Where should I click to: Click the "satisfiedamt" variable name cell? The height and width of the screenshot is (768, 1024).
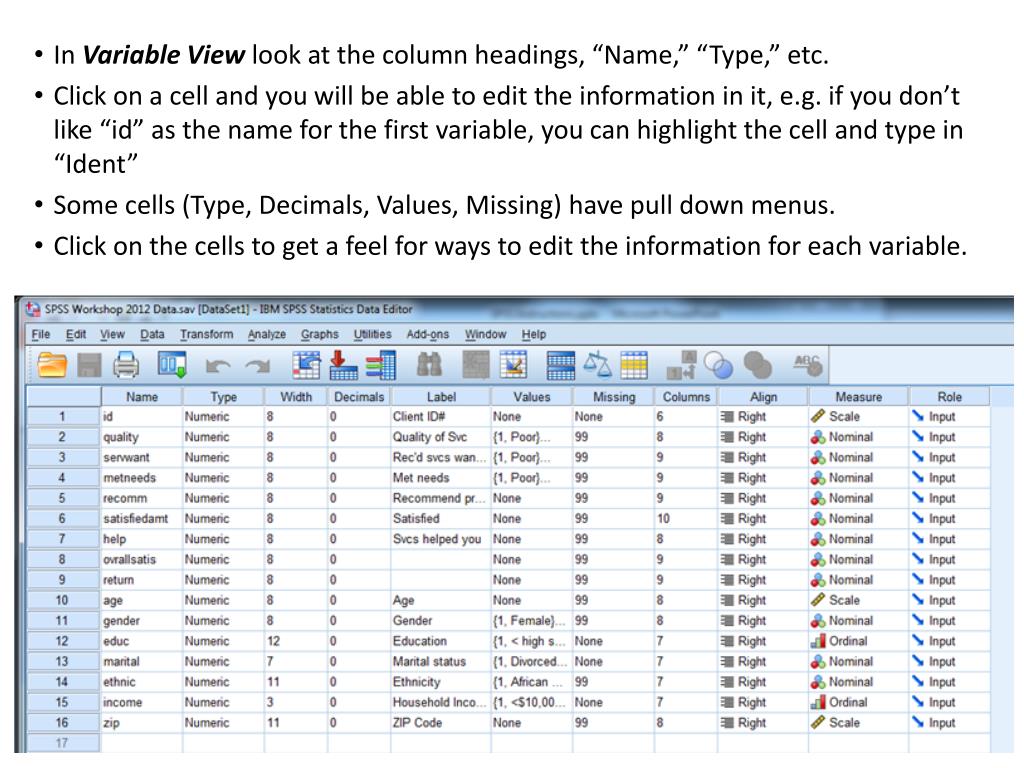tap(142, 518)
